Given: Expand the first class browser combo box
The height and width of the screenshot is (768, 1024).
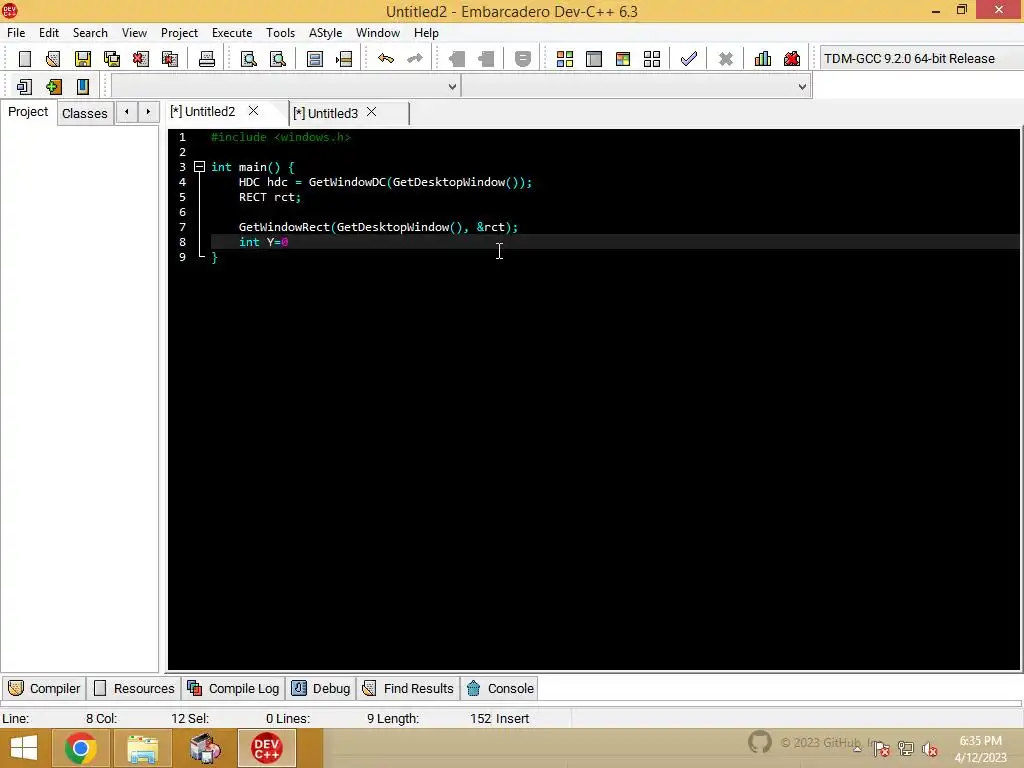Looking at the screenshot, I should [x=452, y=86].
